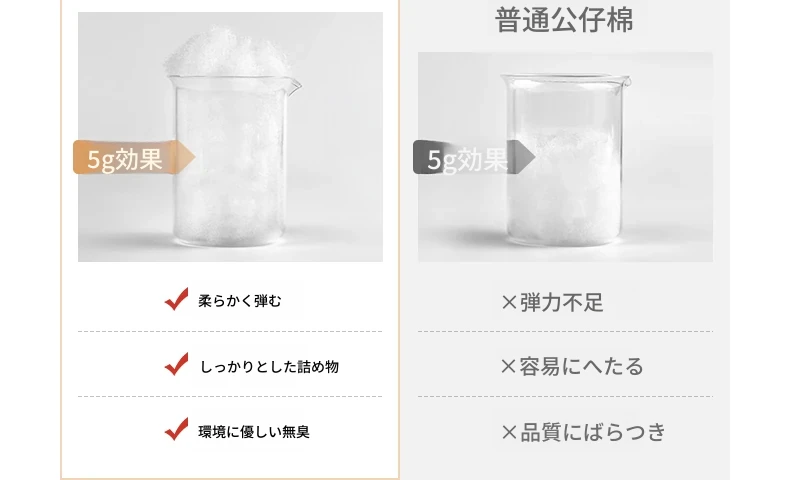This screenshot has height=480, width=790.
Task: Open the right beaker photo of ordinary cotton
Action: click(565, 157)
